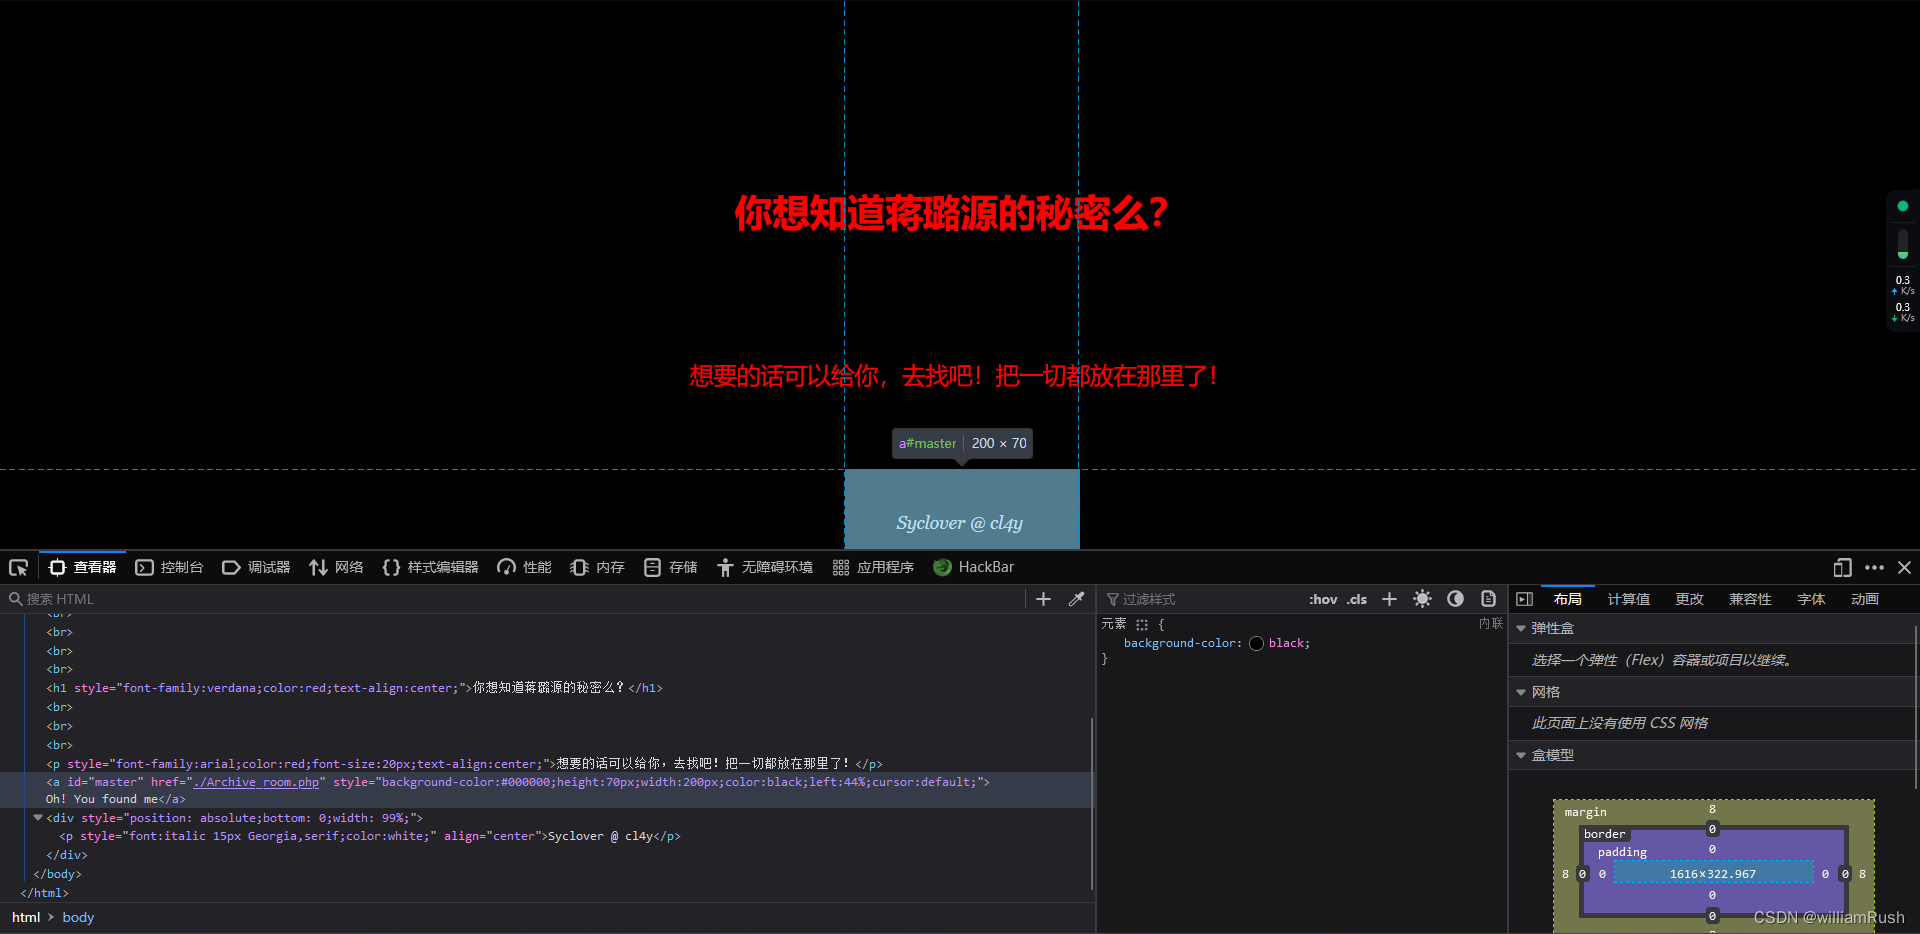Toggle dark color scheme simulation
1920x934 pixels.
[x=1455, y=599]
